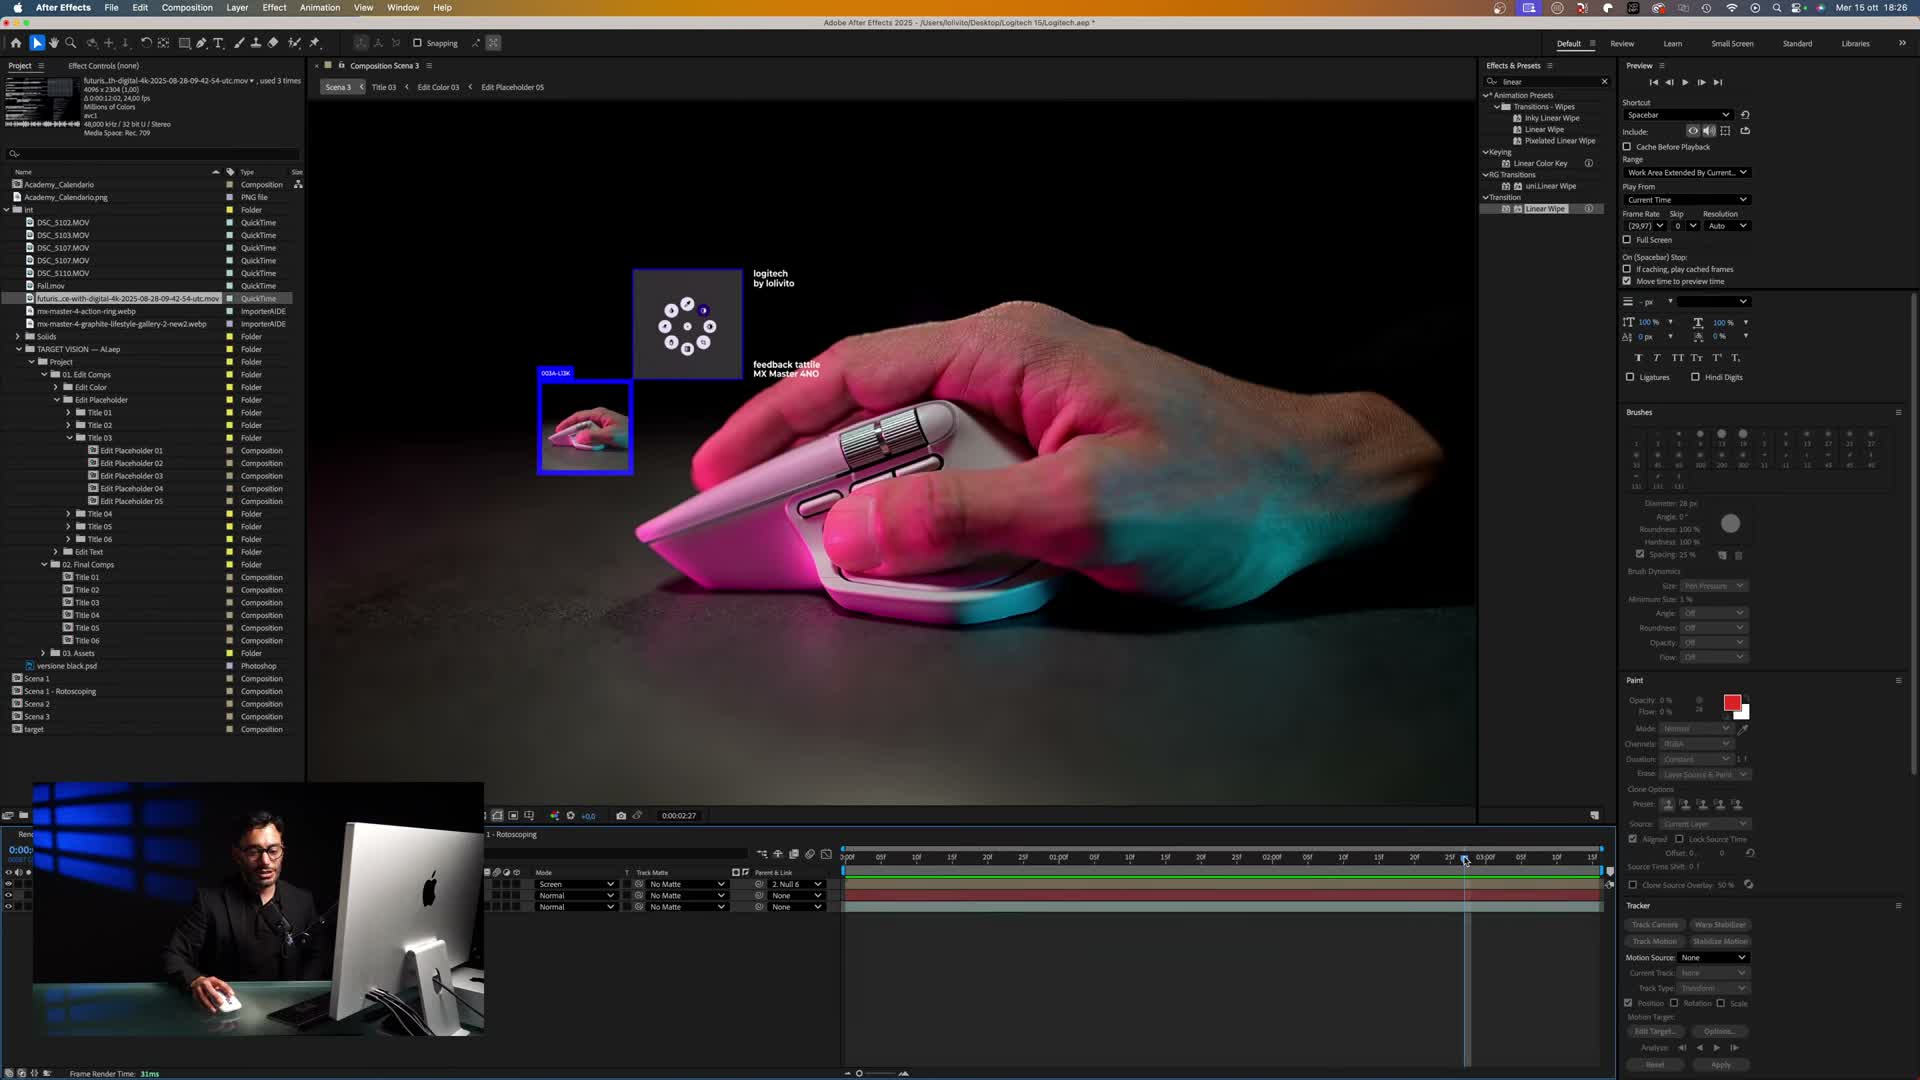Select the Puppet Pin tool
This screenshot has width=1920, height=1080.
(314, 43)
